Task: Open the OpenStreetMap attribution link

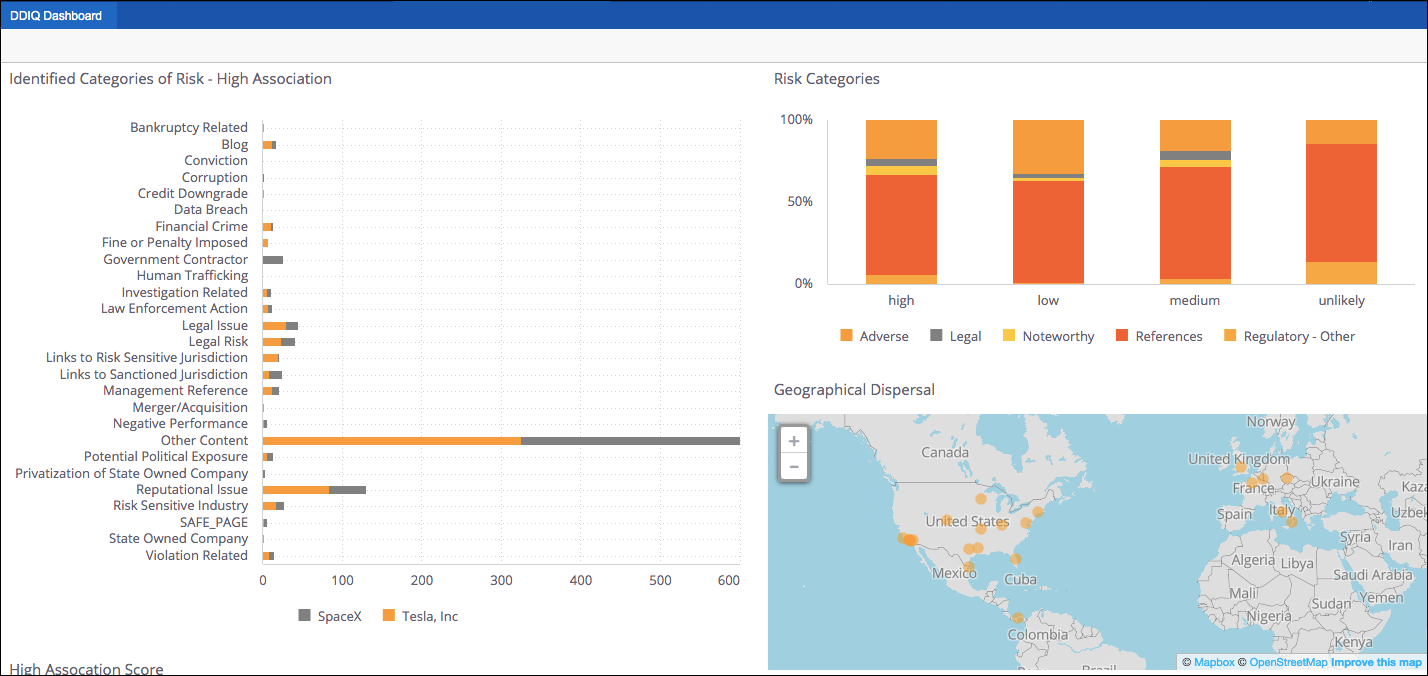Action: point(1288,662)
